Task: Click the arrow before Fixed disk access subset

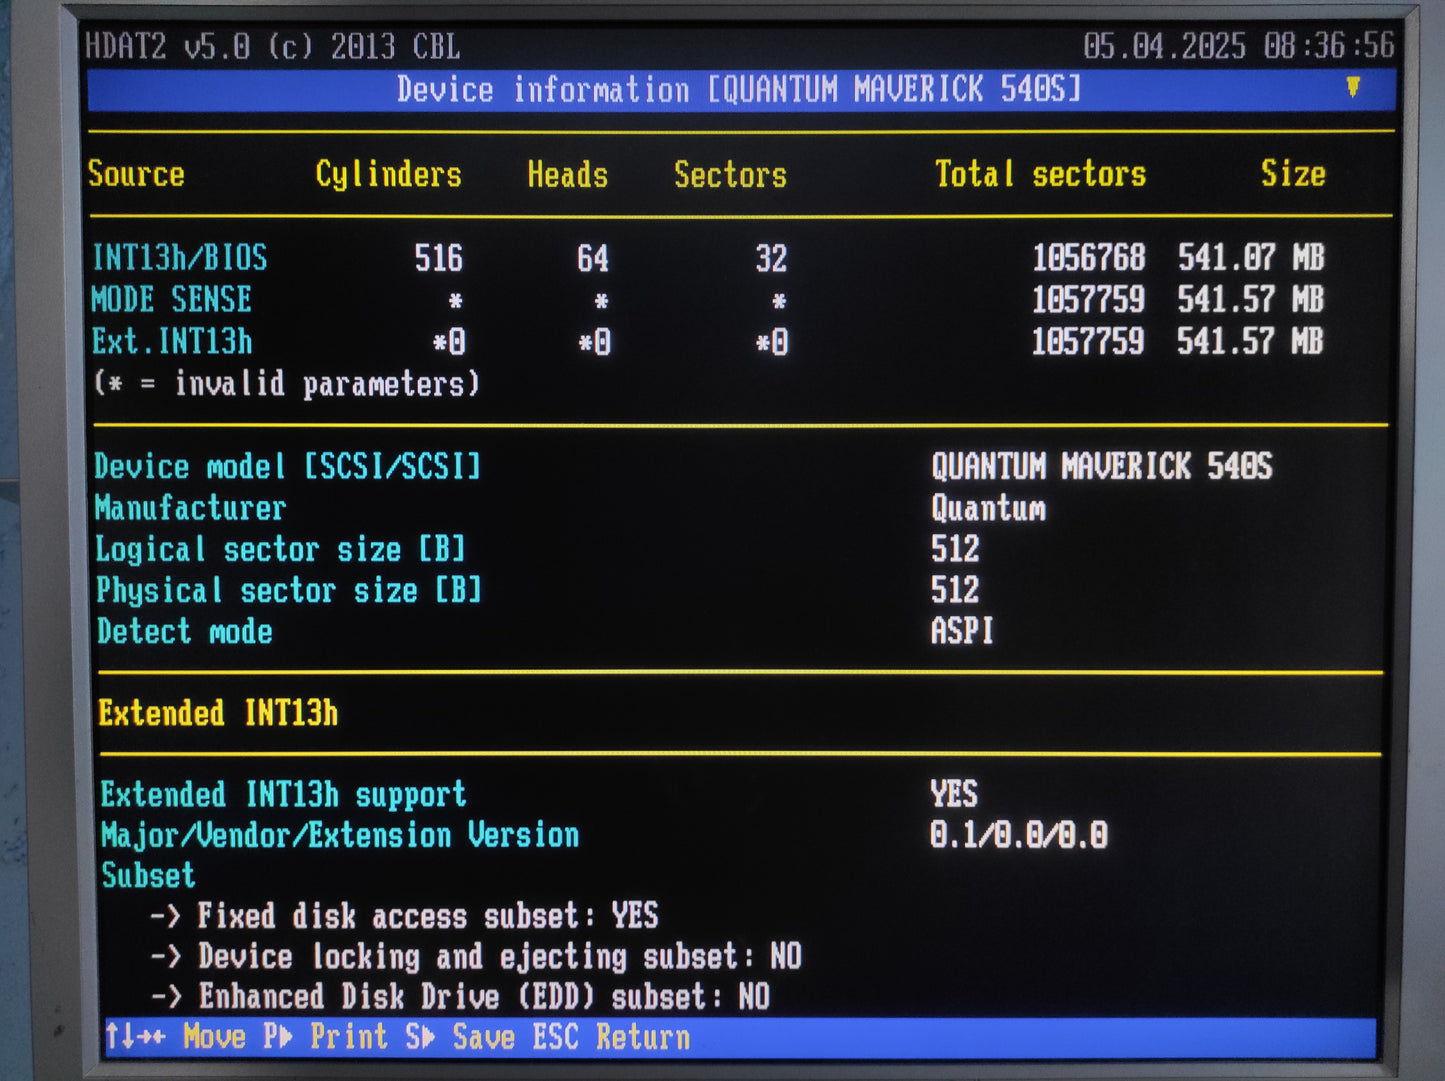Action: [165, 916]
